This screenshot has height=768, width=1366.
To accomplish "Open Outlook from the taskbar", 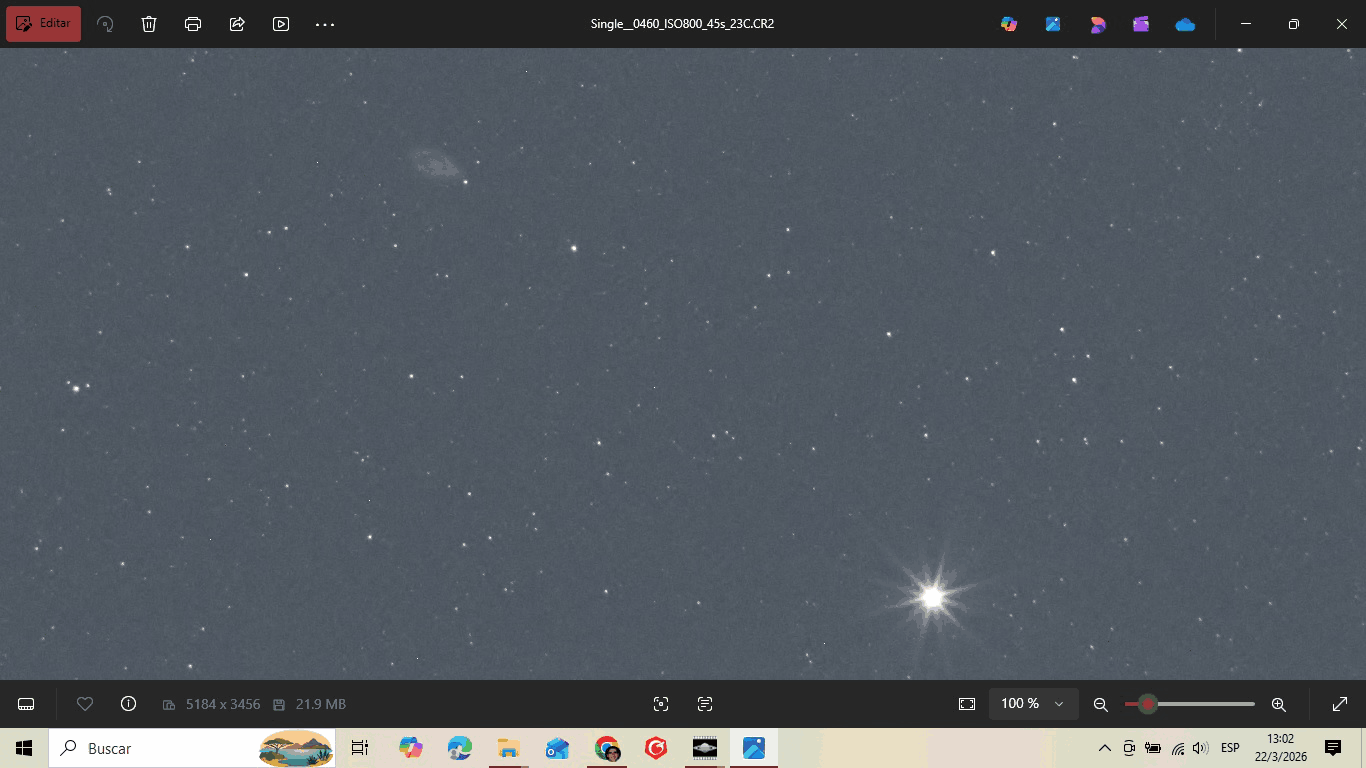I will point(557,748).
